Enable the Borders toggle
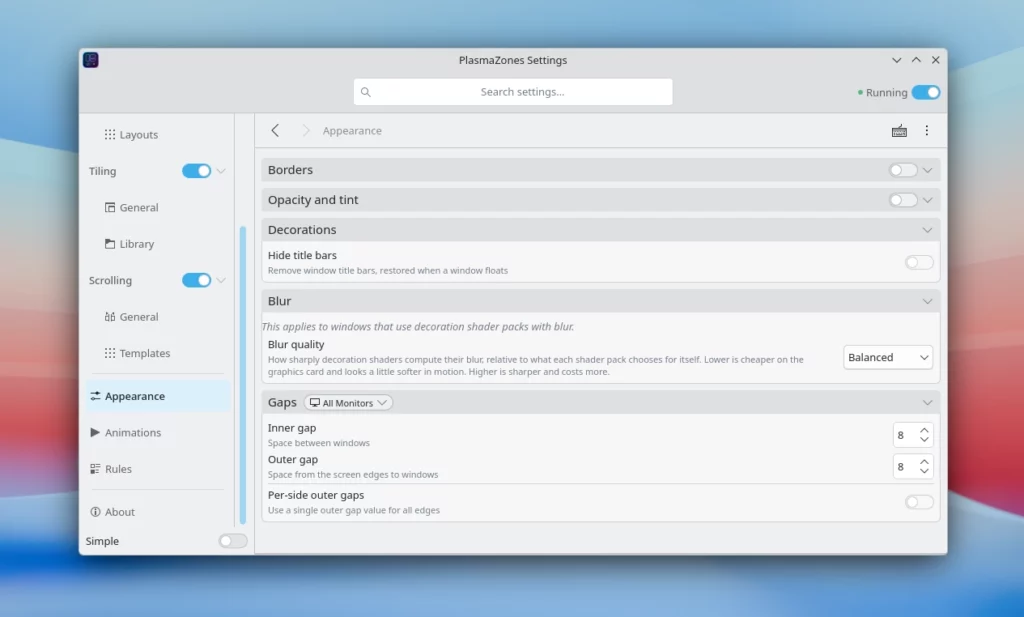Screen dimensions: 1024x617 (903, 170)
